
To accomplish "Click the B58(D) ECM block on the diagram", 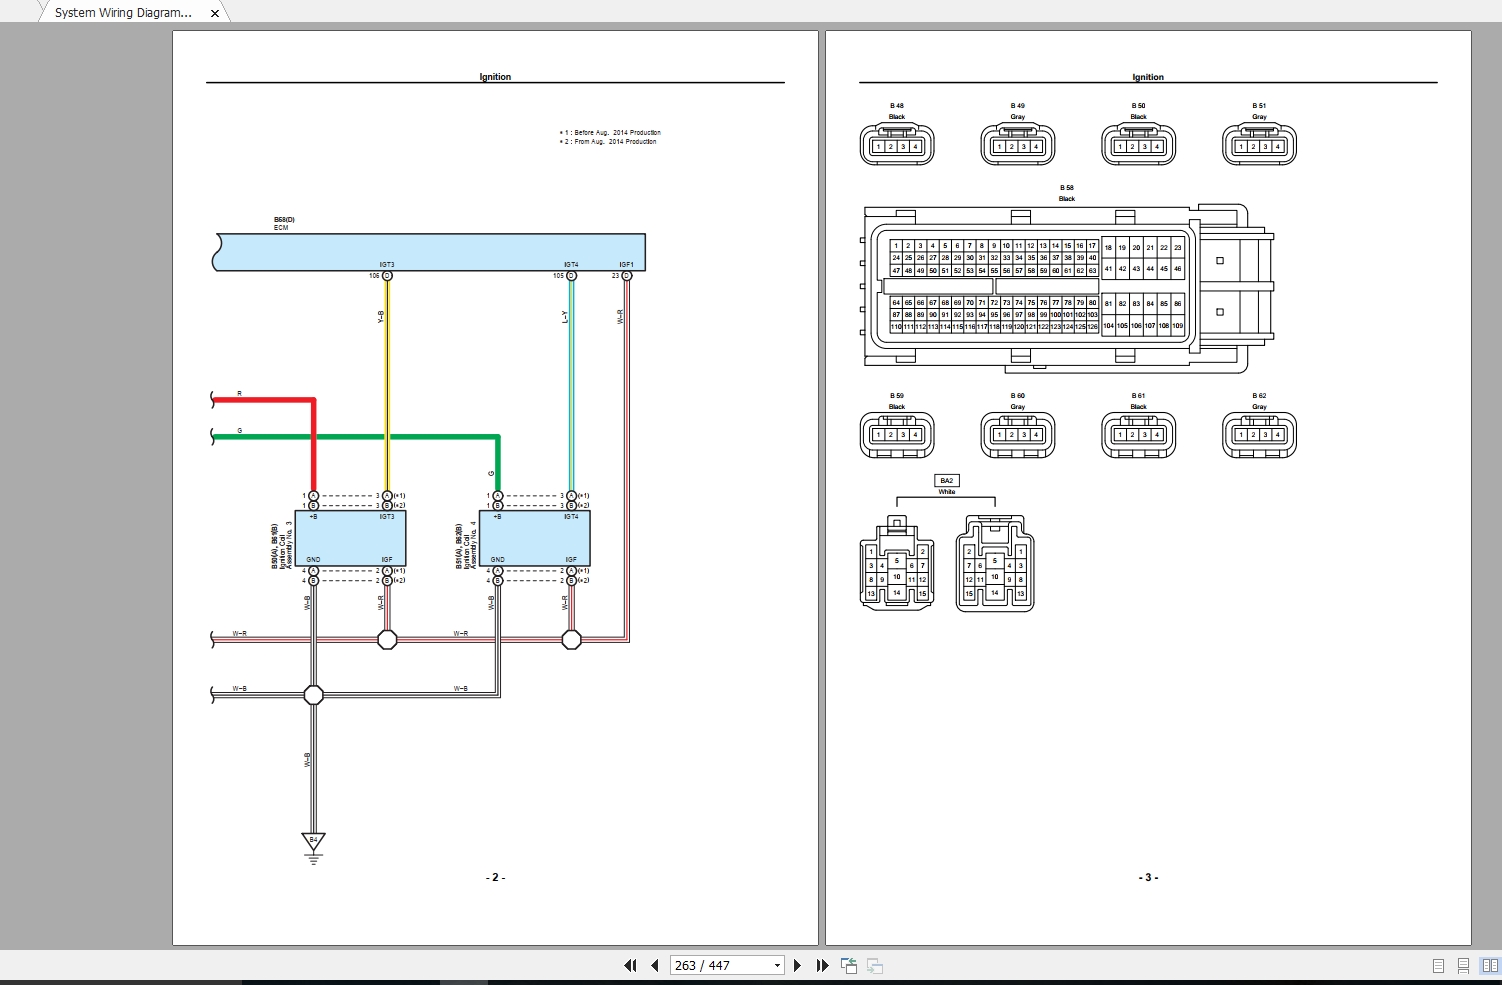I will [x=430, y=252].
